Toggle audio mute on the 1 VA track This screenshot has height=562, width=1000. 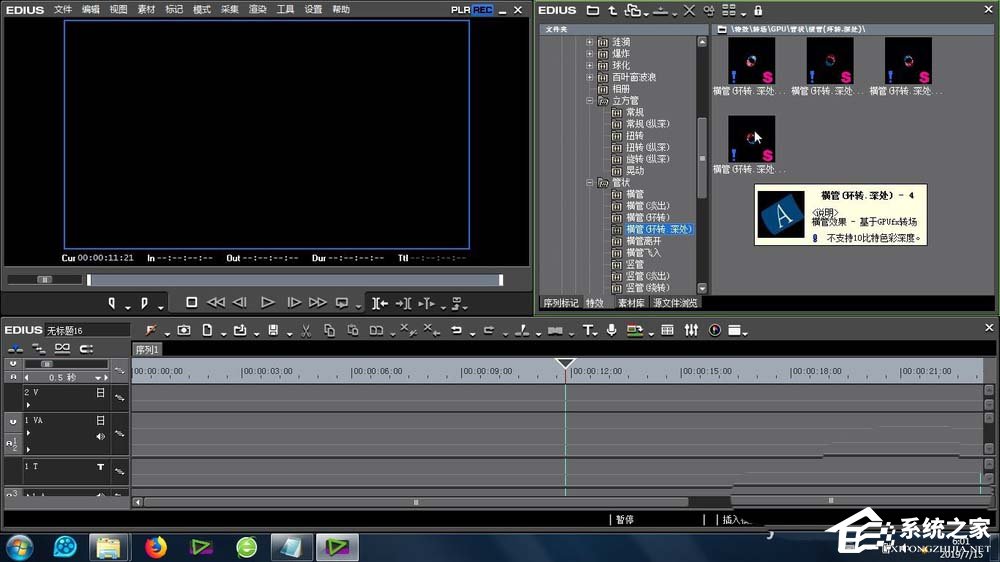pyautogui.click(x=100, y=436)
